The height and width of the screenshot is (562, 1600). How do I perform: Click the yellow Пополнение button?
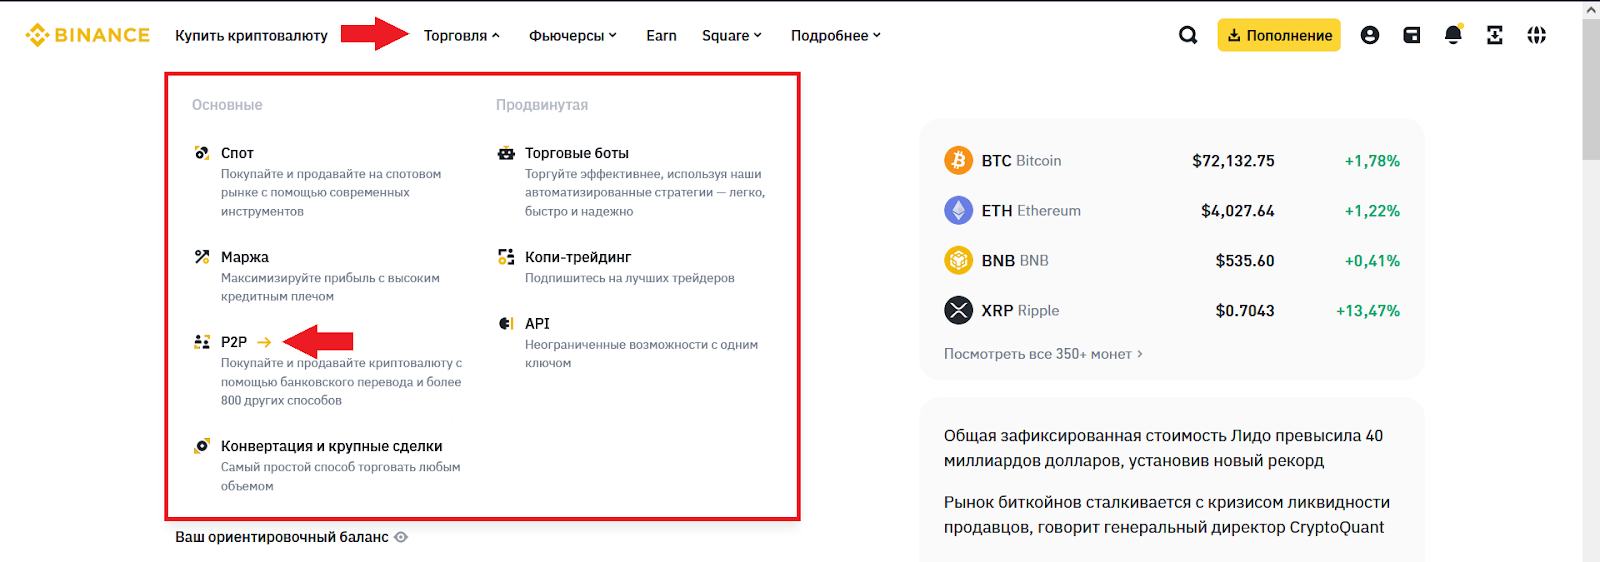point(1279,35)
